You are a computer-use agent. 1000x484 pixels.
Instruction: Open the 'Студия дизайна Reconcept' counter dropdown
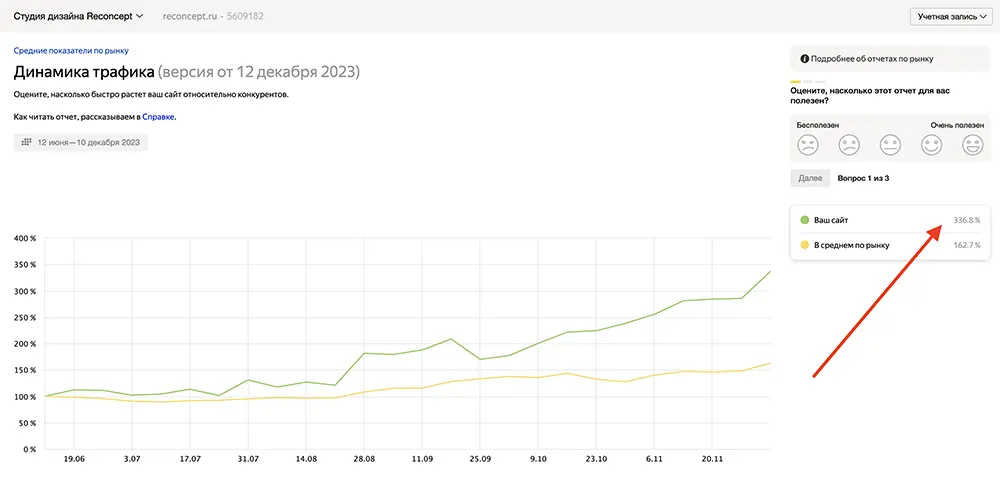point(78,16)
